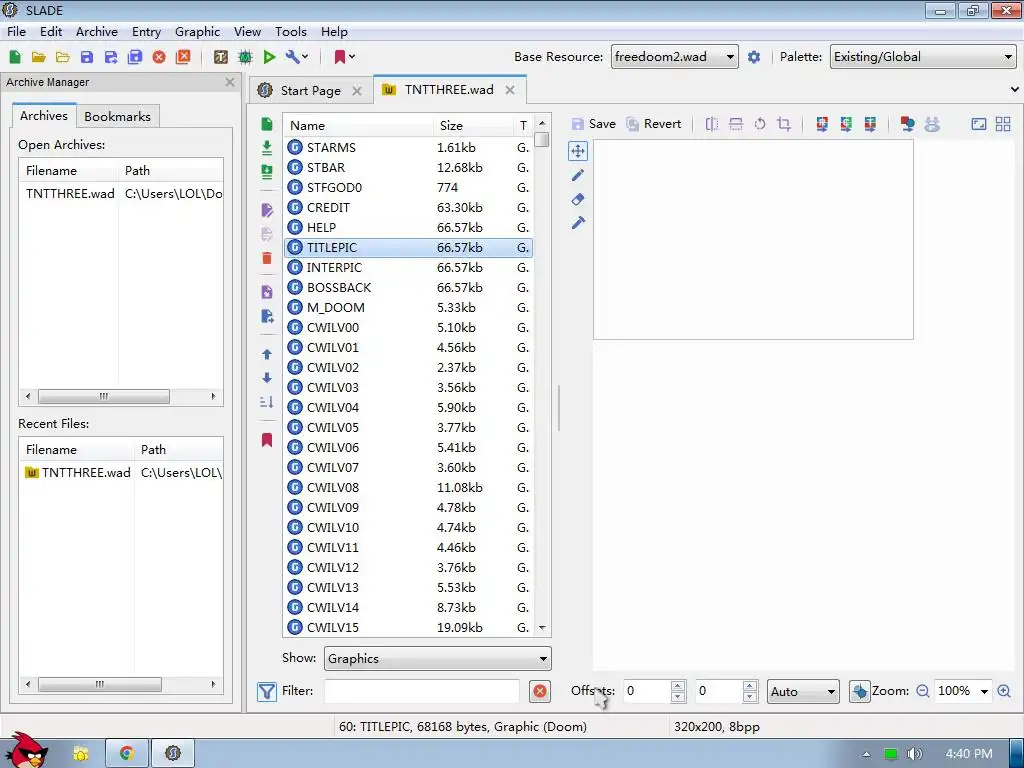Screen dimensions: 1024x768
Task: Increase the first offset value stepper
Action: click(678, 686)
